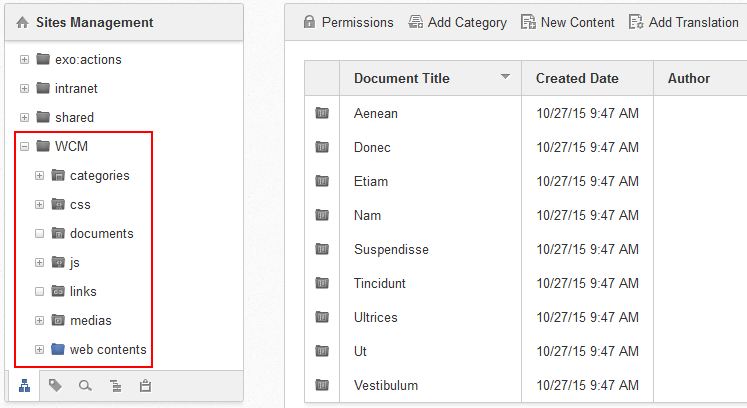Click the folder icon beside Aenean

[322, 113]
